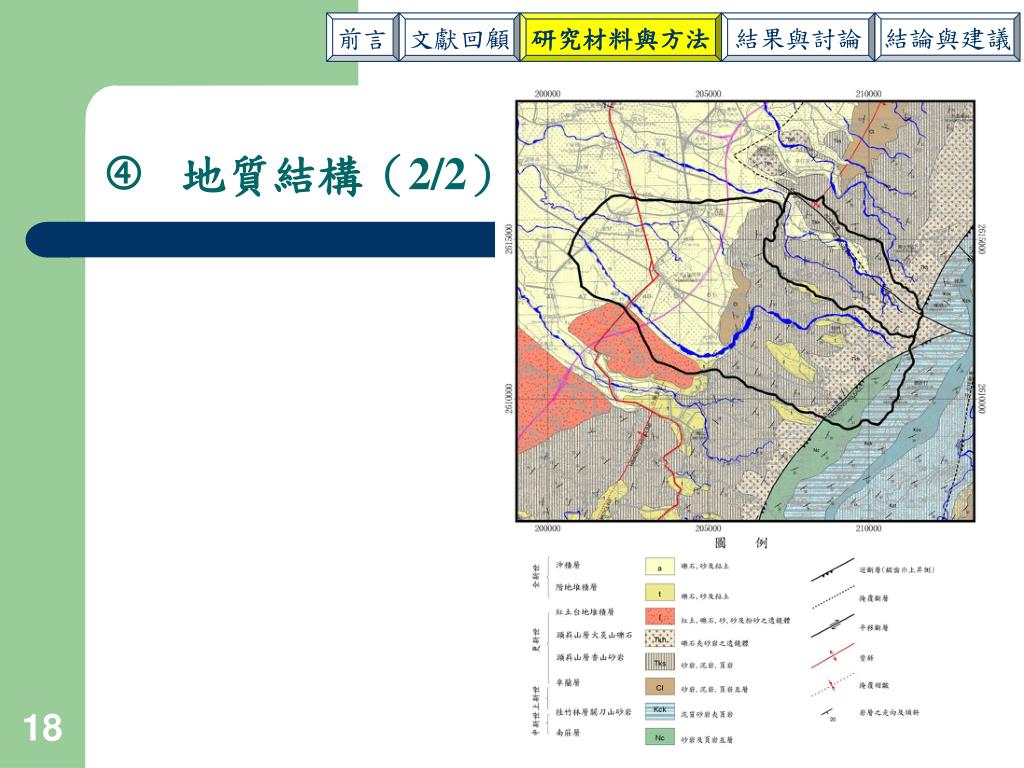
Task: Click the green Nc legend swatch
Action: pyautogui.click(x=660, y=737)
